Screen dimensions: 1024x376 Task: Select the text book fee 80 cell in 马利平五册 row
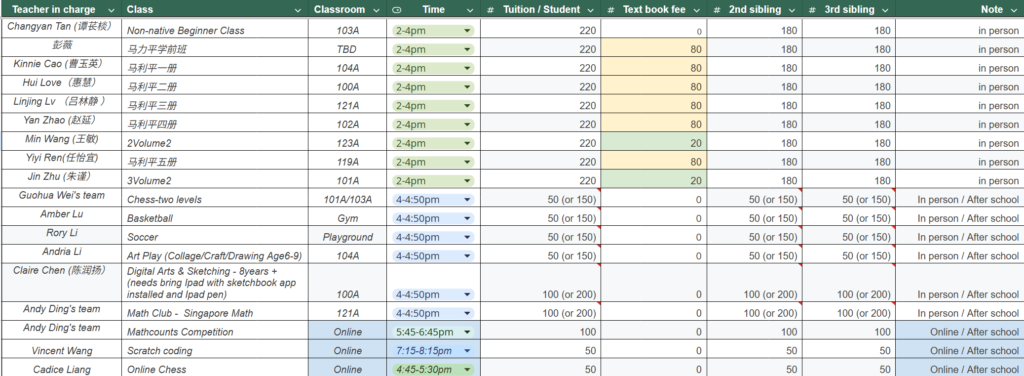point(654,161)
